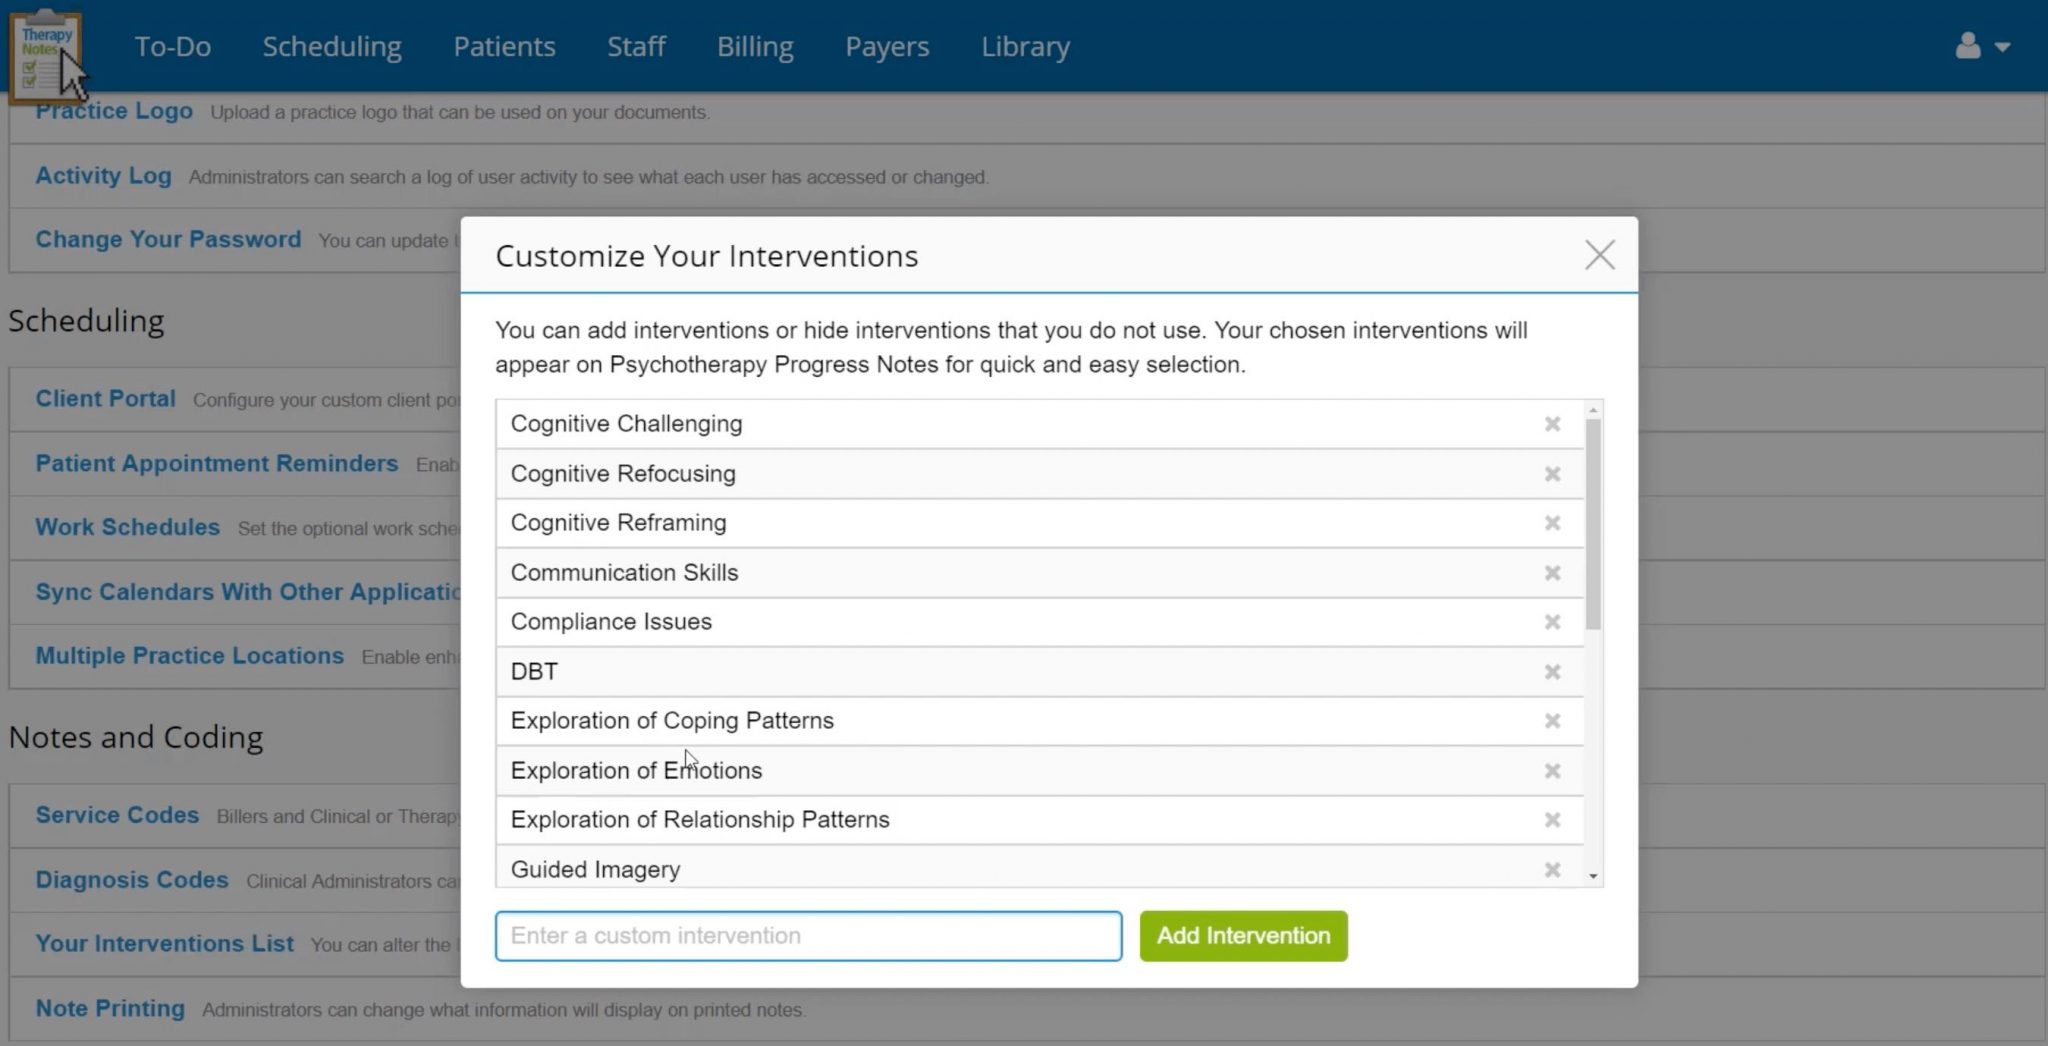2048x1046 pixels.
Task: Hide the Exploration of Emotions intervention
Action: point(1552,771)
